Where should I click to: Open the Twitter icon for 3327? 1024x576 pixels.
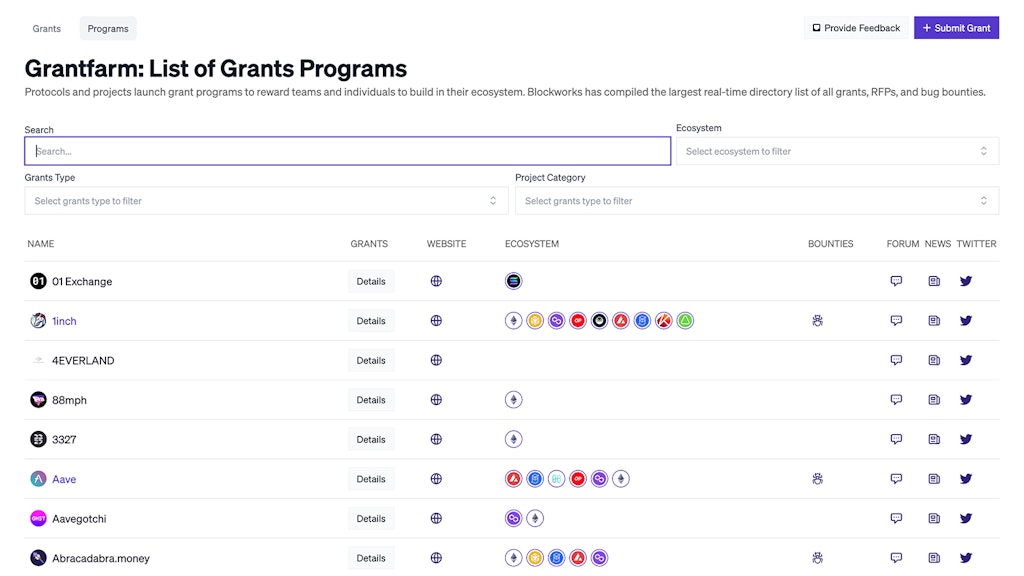point(966,439)
